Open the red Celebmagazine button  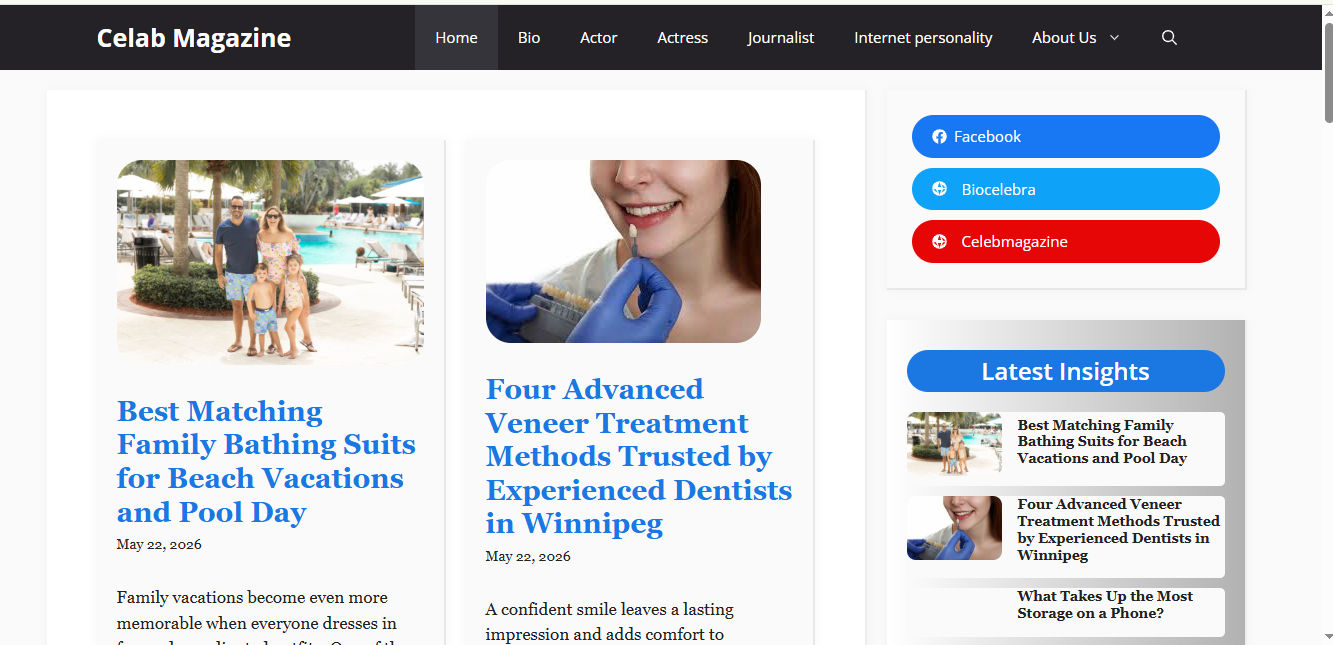tap(1066, 241)
